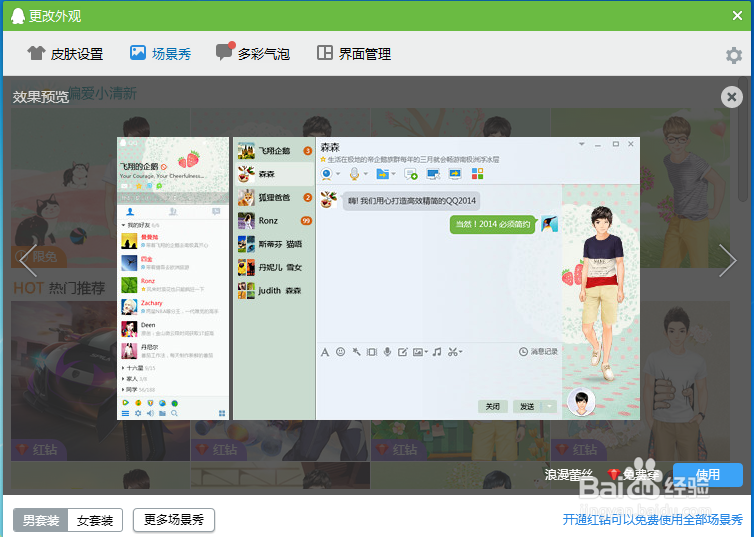754x537 pixels.
Task: Click the 发送 send button
Action: (x=527, y=406)
